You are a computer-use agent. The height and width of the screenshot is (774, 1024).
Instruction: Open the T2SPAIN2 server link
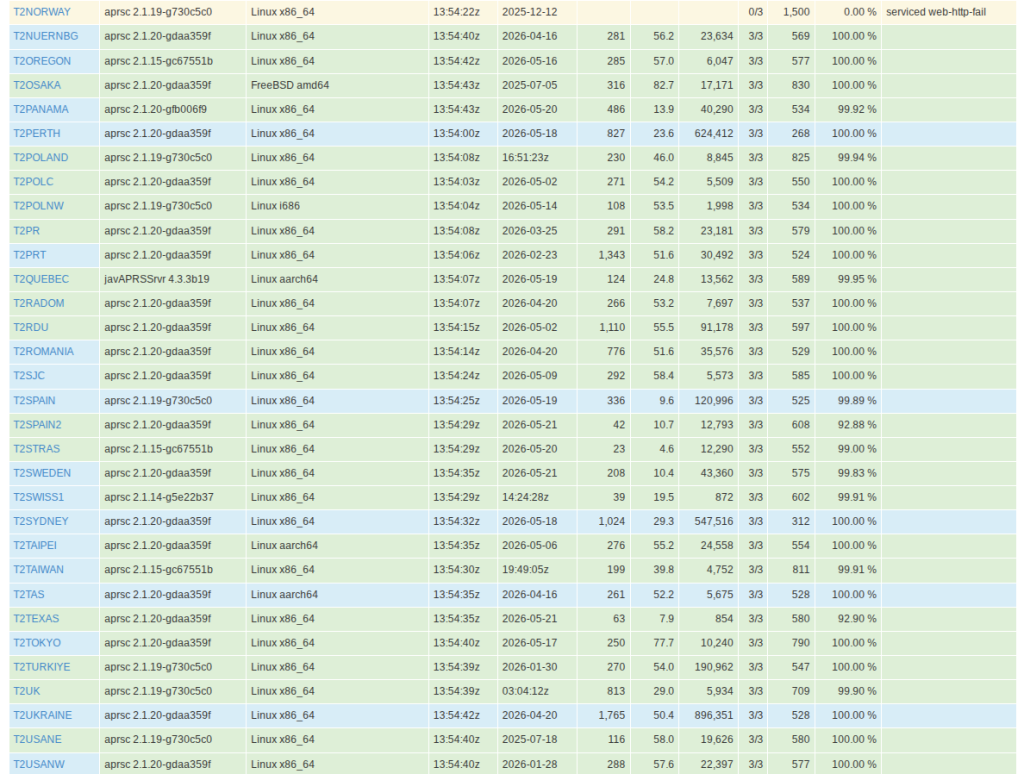pyautogui.click(x=37, y=425)
